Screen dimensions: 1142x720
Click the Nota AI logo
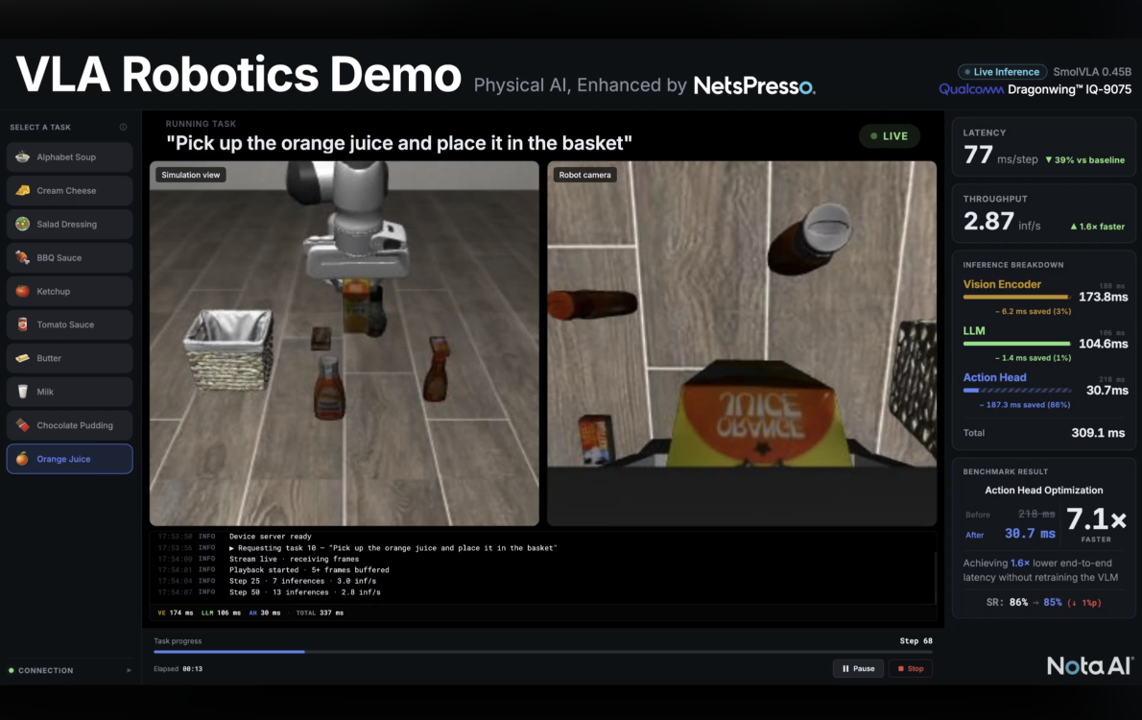point(1089,665)
